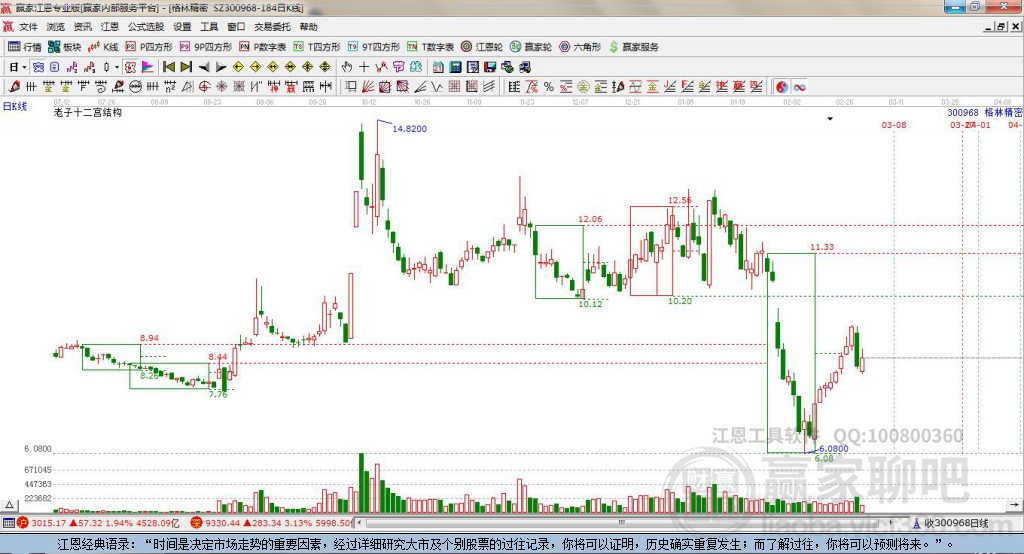Switch to the K线 candlestick chart button
This screenshot has height=554, width=1024.
[x=103, y=46]
